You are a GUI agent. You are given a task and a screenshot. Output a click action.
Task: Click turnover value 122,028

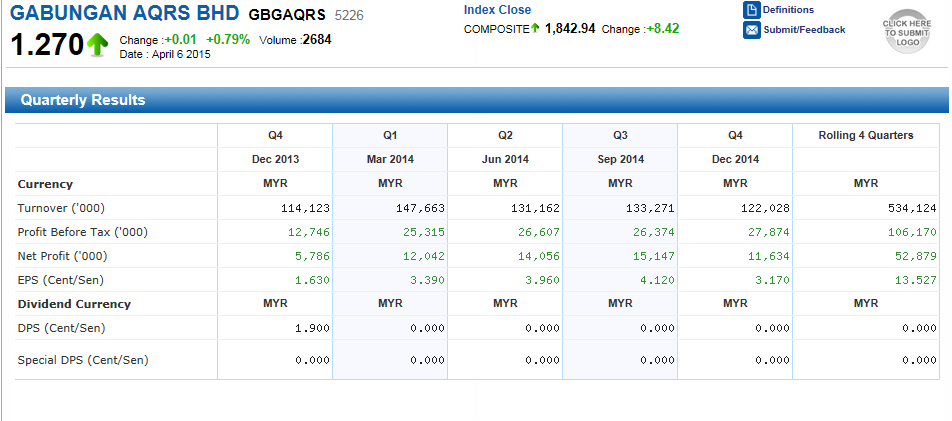765,208
